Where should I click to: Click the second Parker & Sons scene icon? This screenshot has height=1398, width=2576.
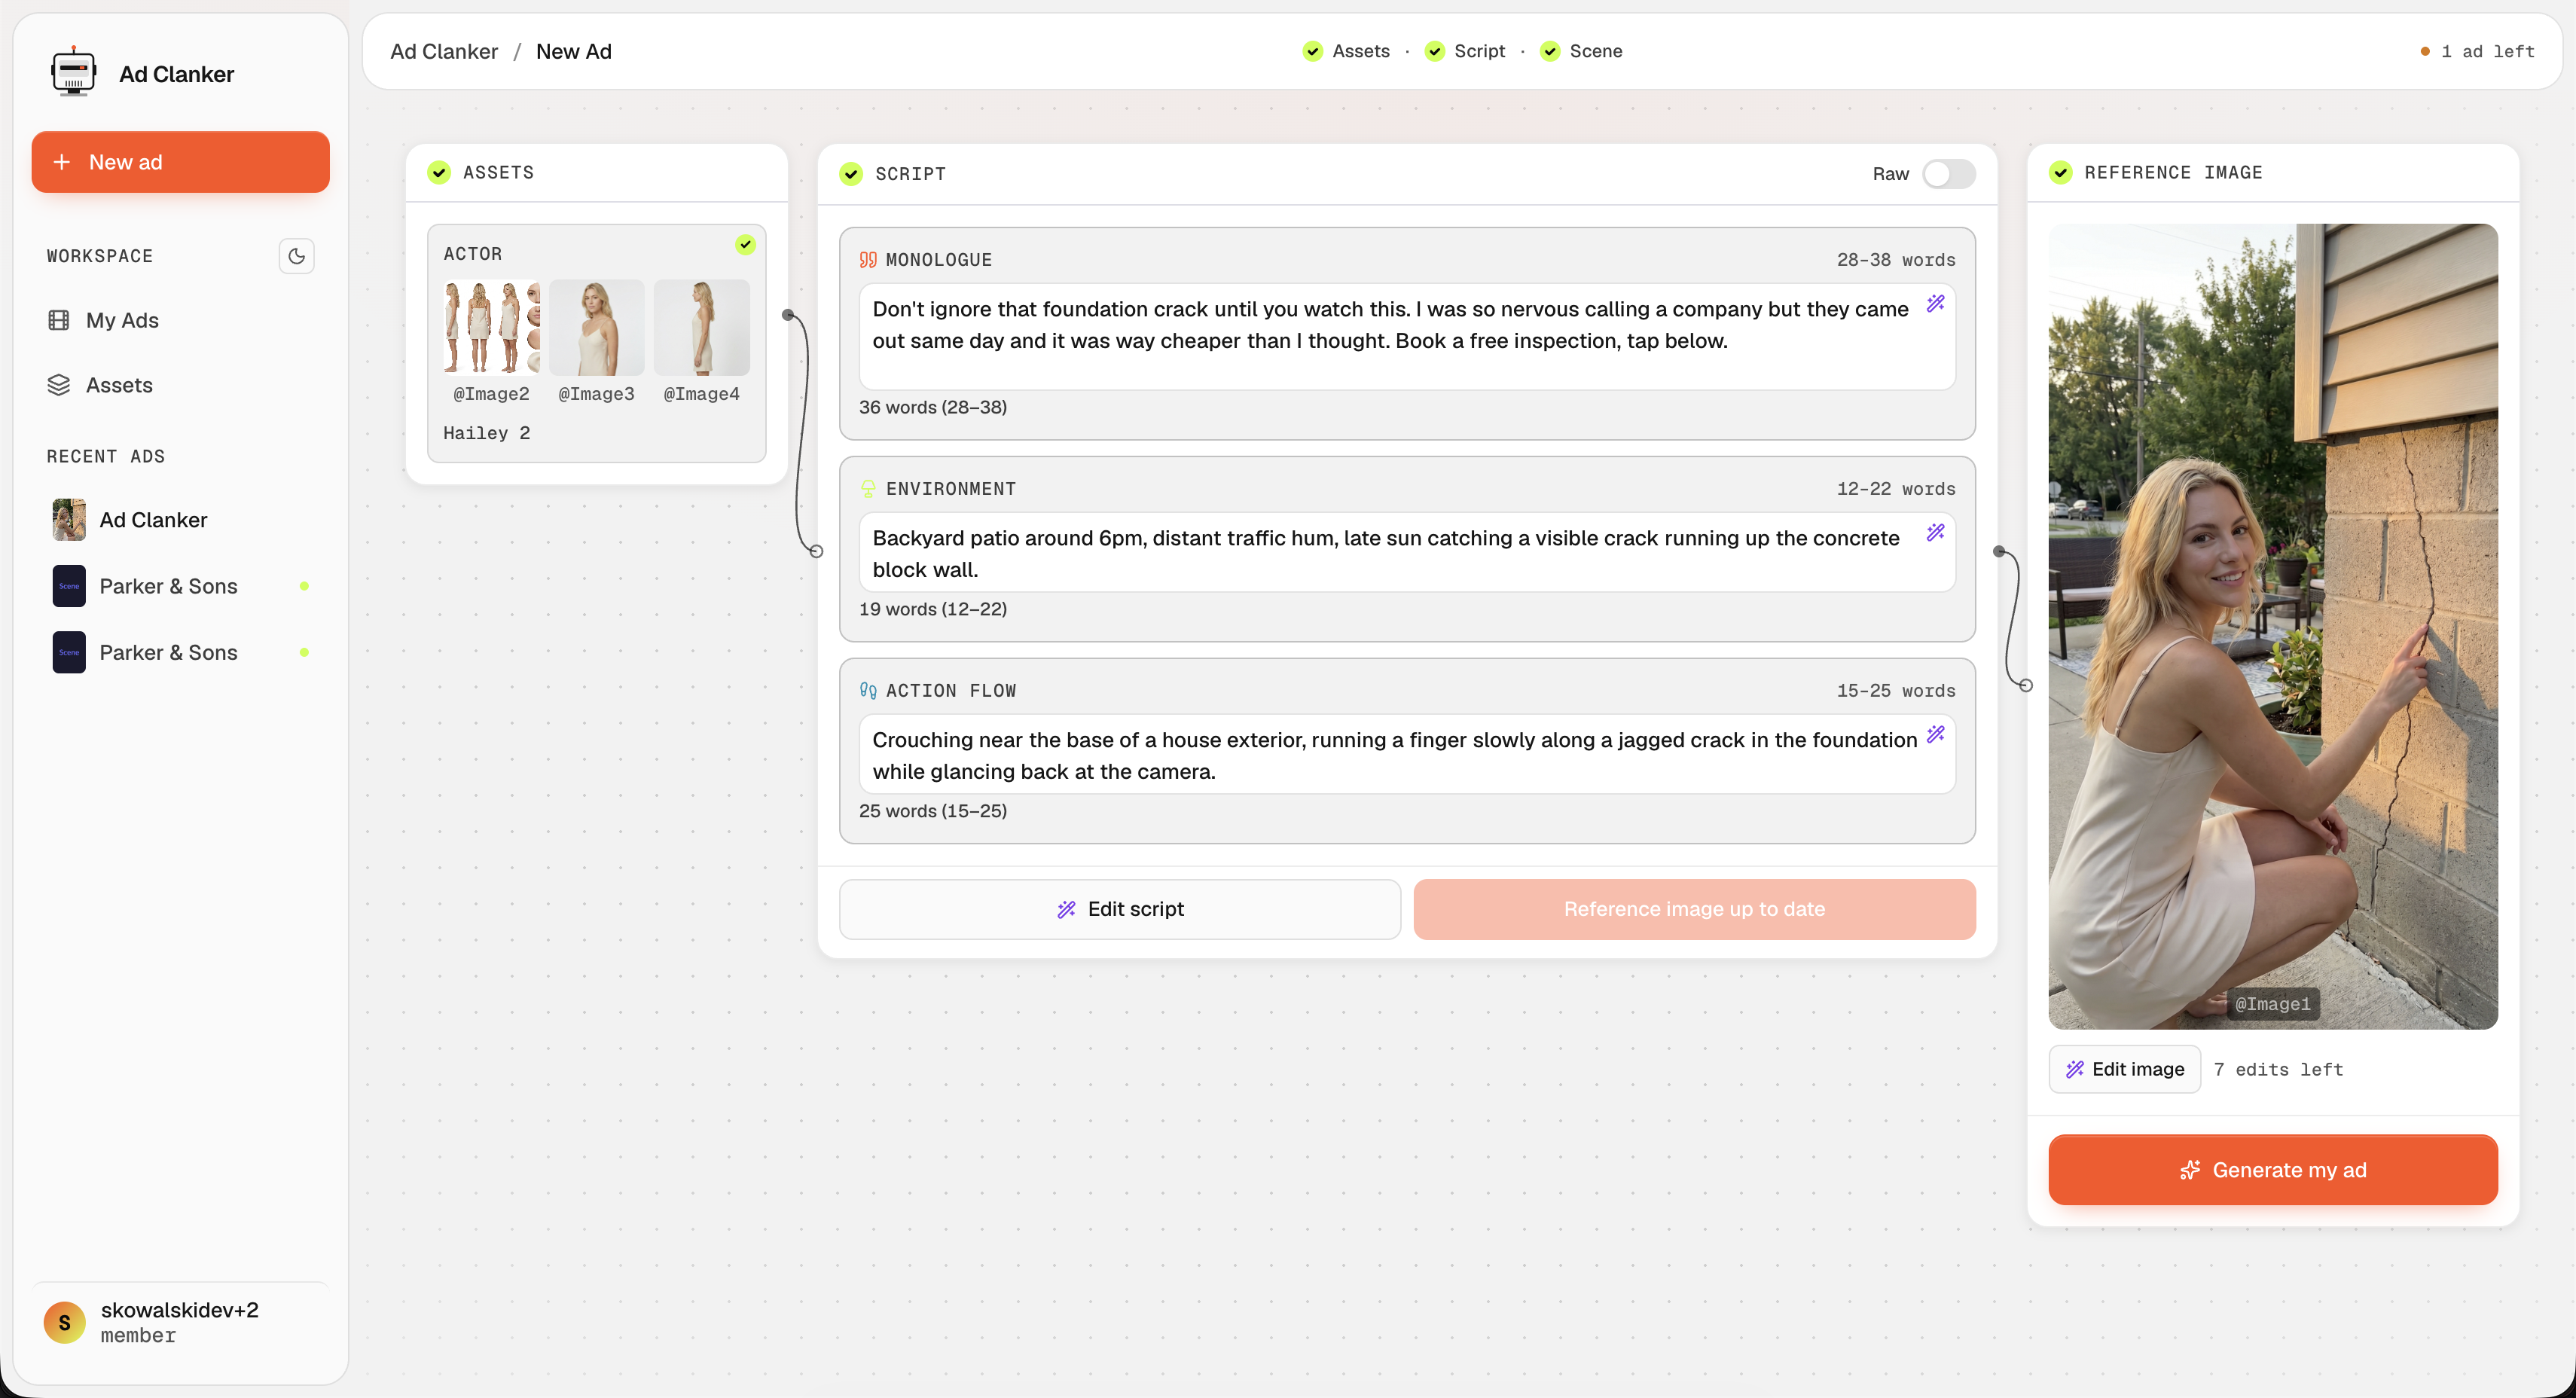tap(69, 652)
